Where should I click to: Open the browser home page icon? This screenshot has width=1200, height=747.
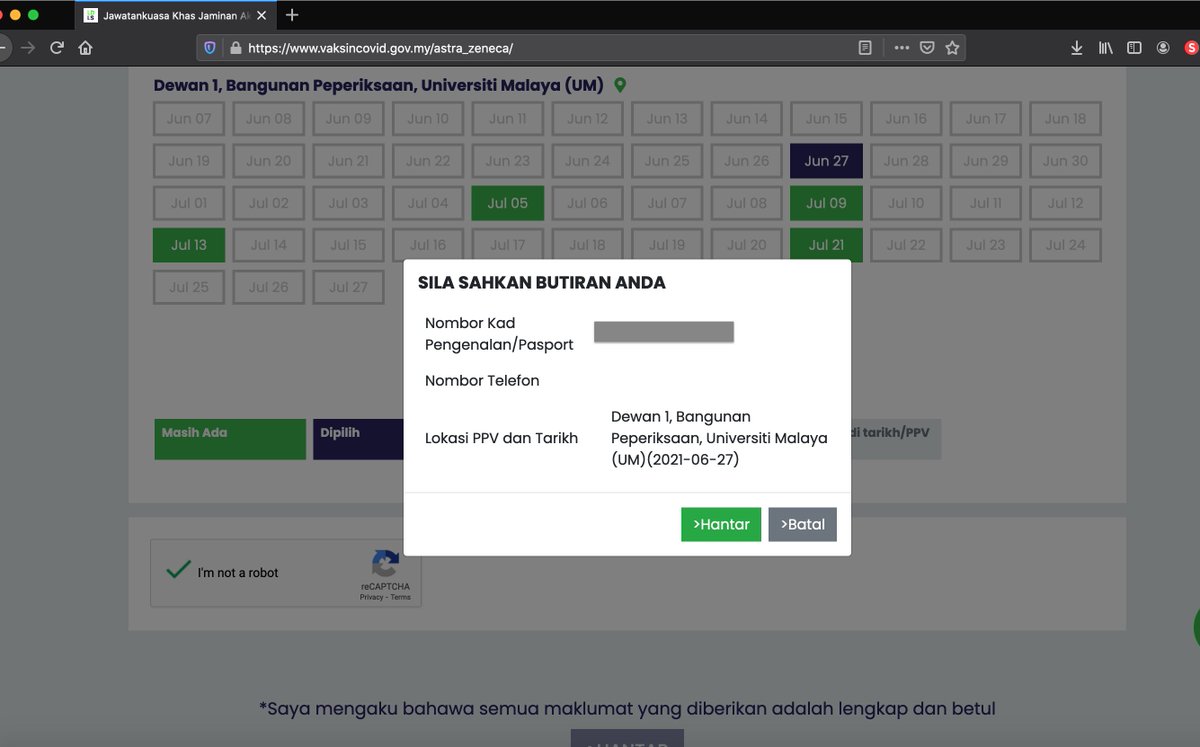tap(86, 47)
